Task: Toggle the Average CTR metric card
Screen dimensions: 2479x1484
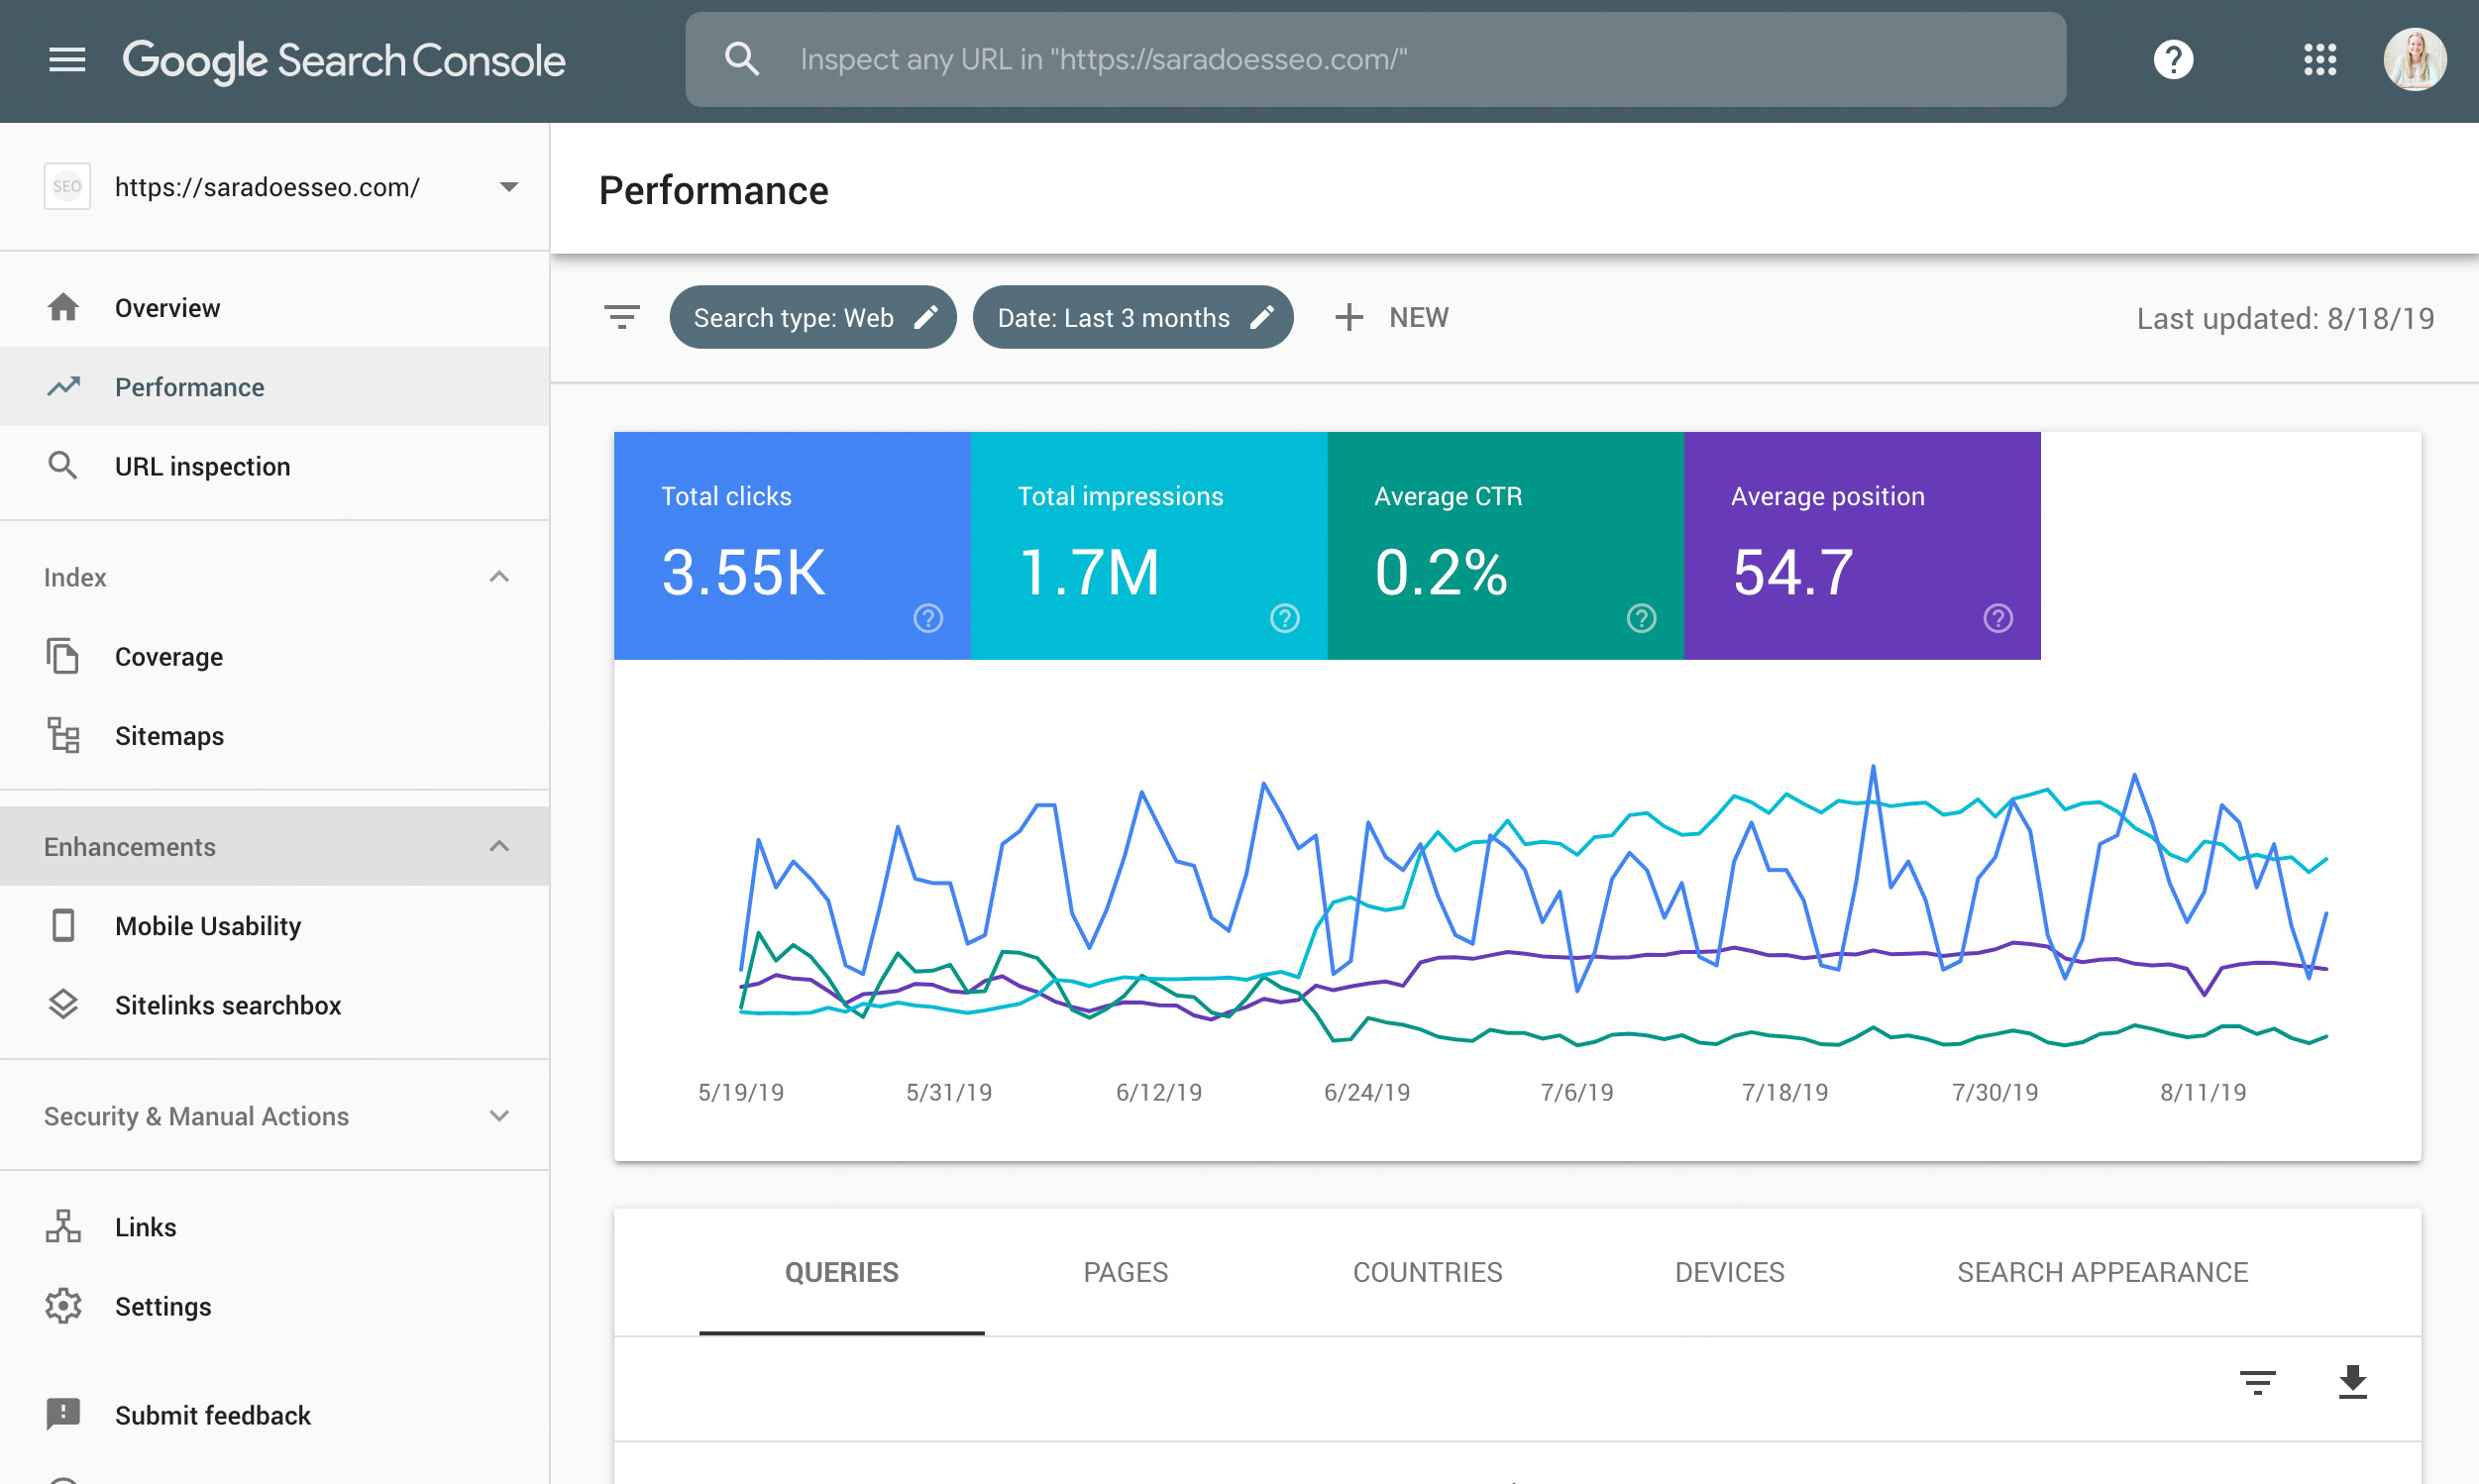Action: 1504,546
